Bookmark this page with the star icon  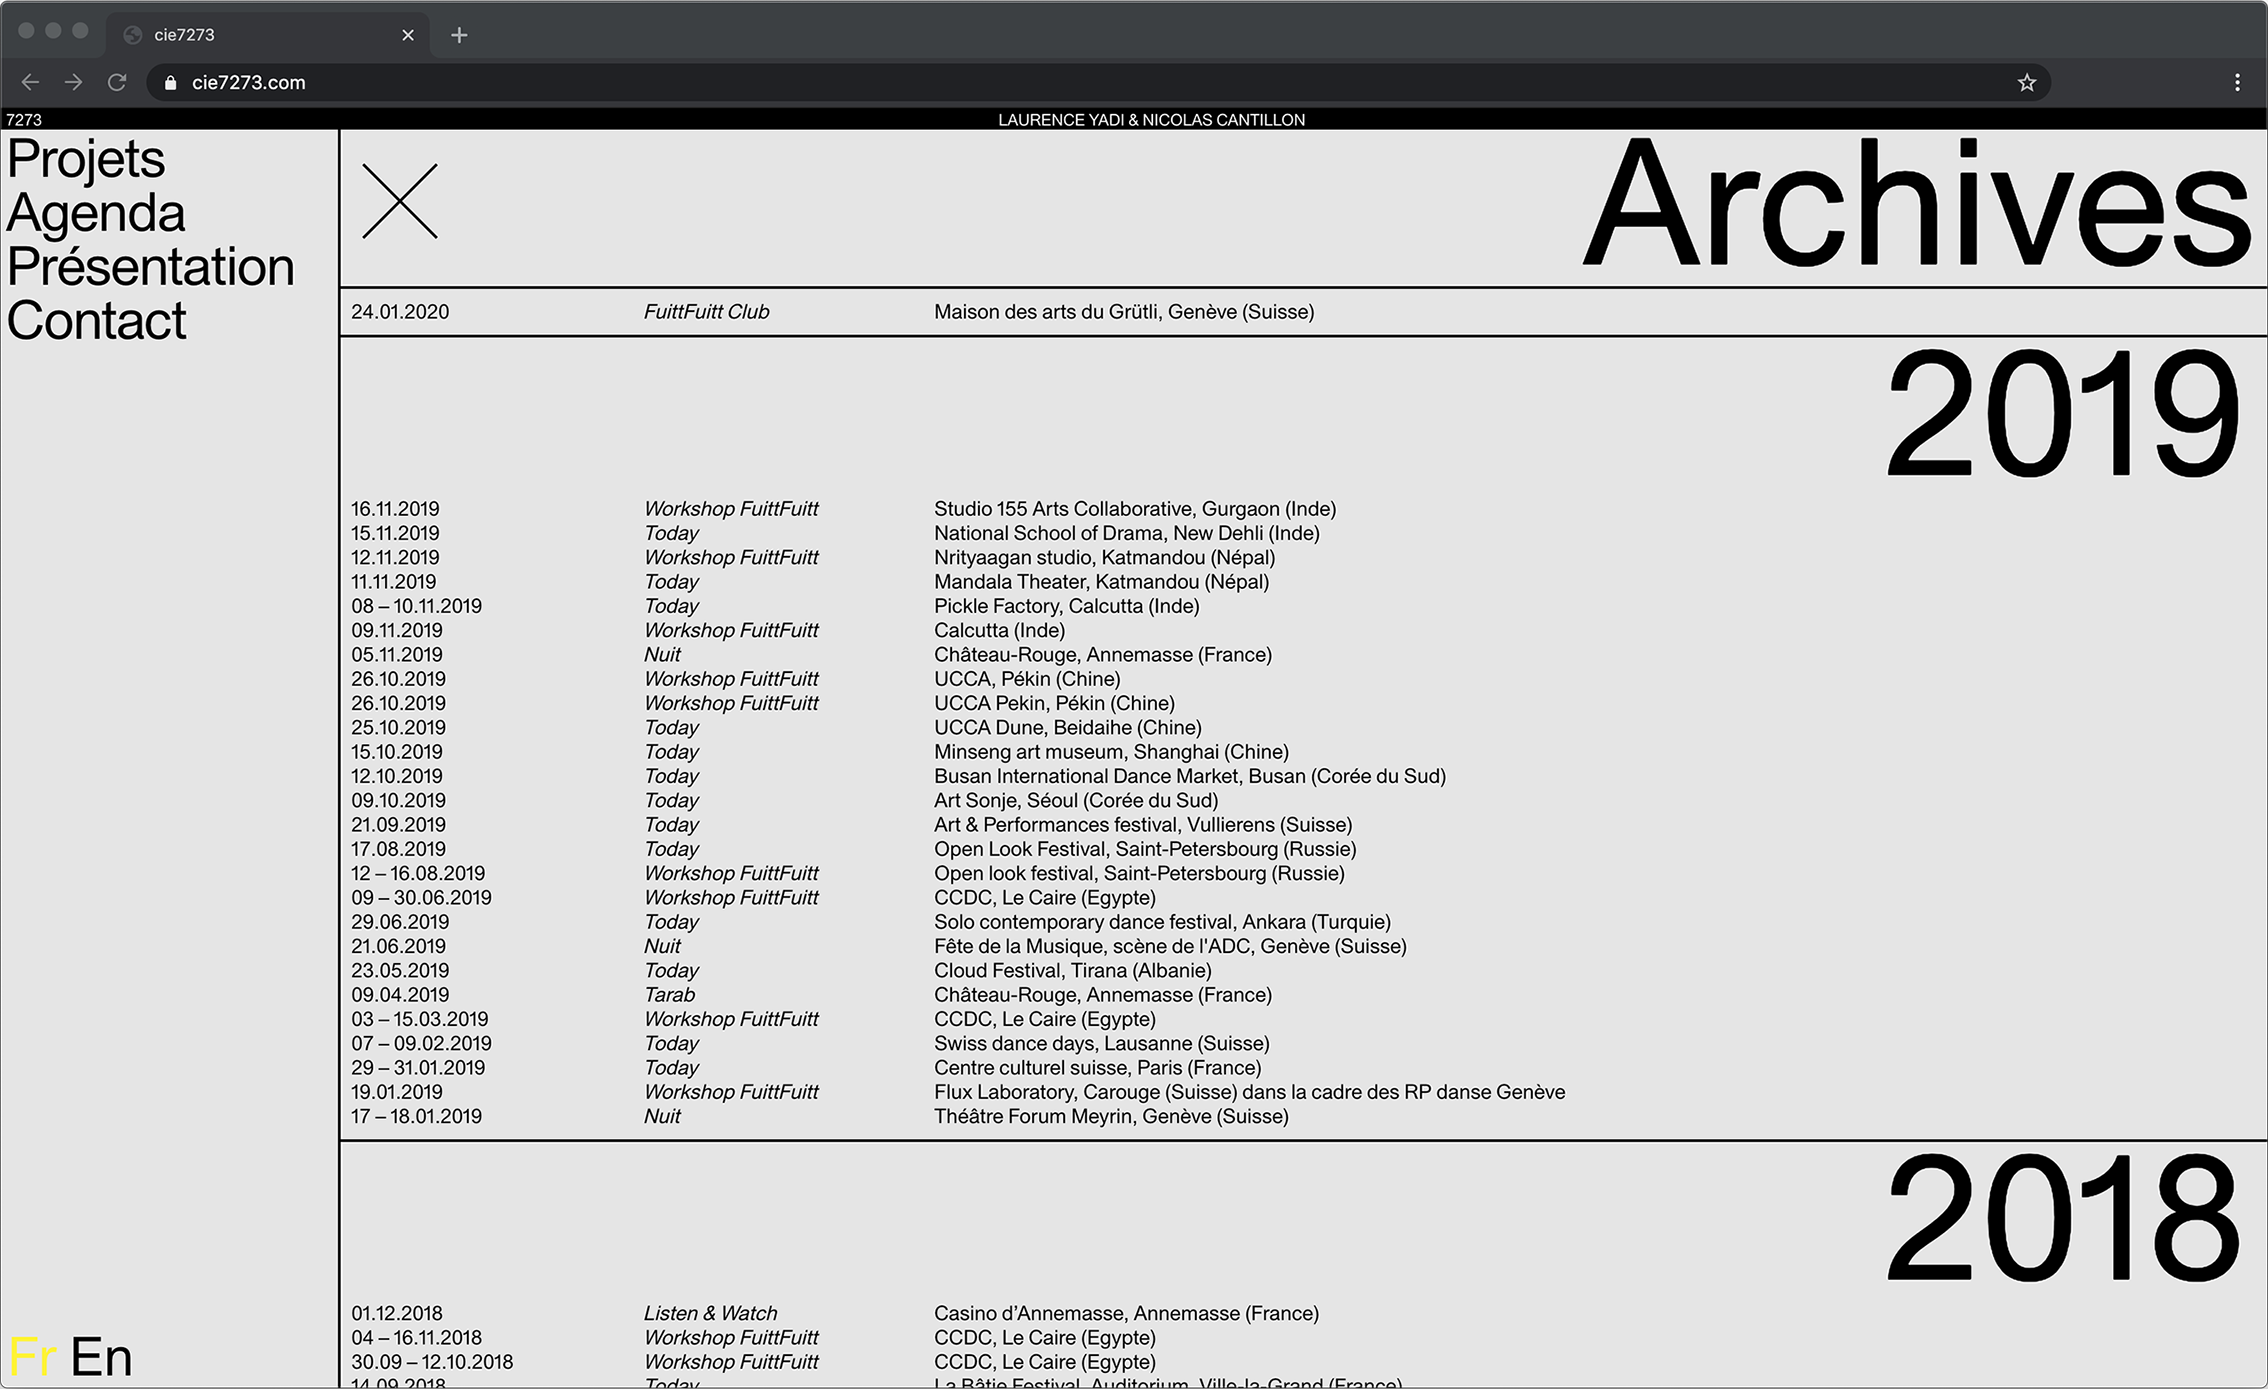pos(2026,82)
